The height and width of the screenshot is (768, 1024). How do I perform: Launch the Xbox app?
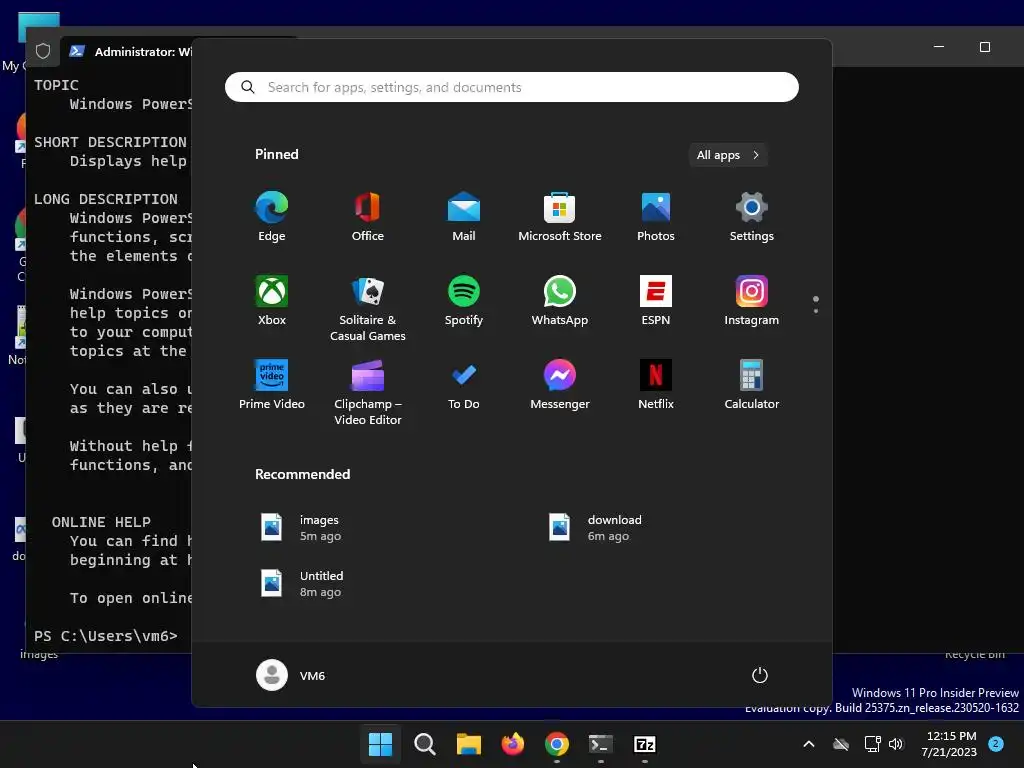point(272,300)
